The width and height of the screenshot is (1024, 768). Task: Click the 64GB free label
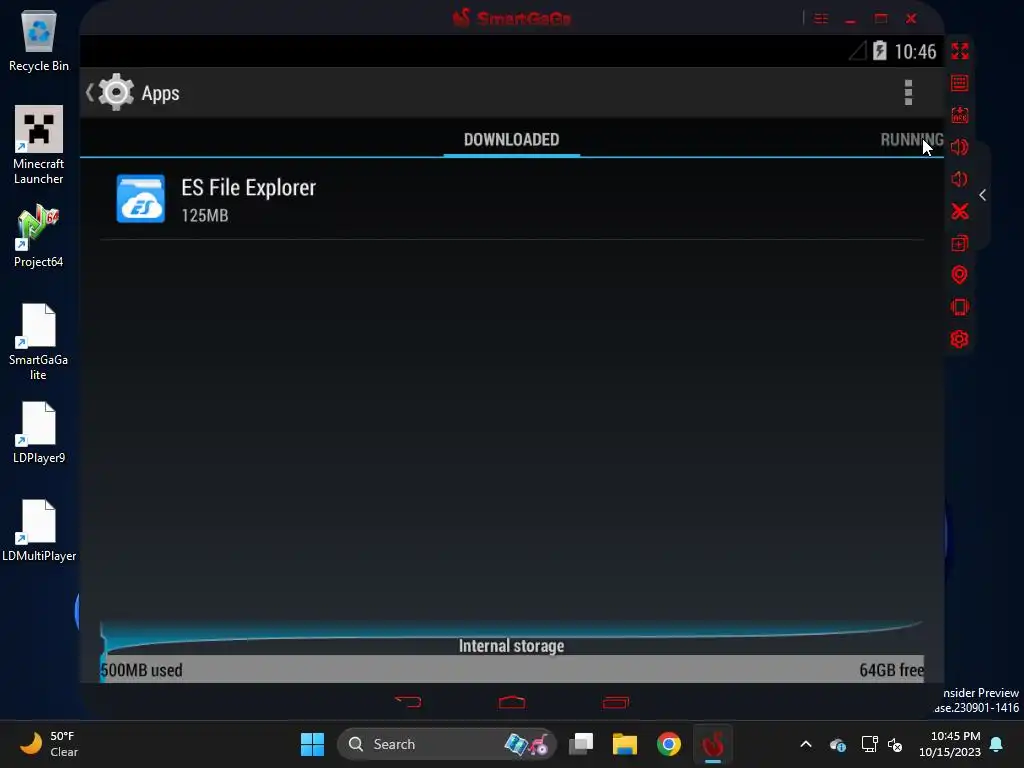coord(891,670)
